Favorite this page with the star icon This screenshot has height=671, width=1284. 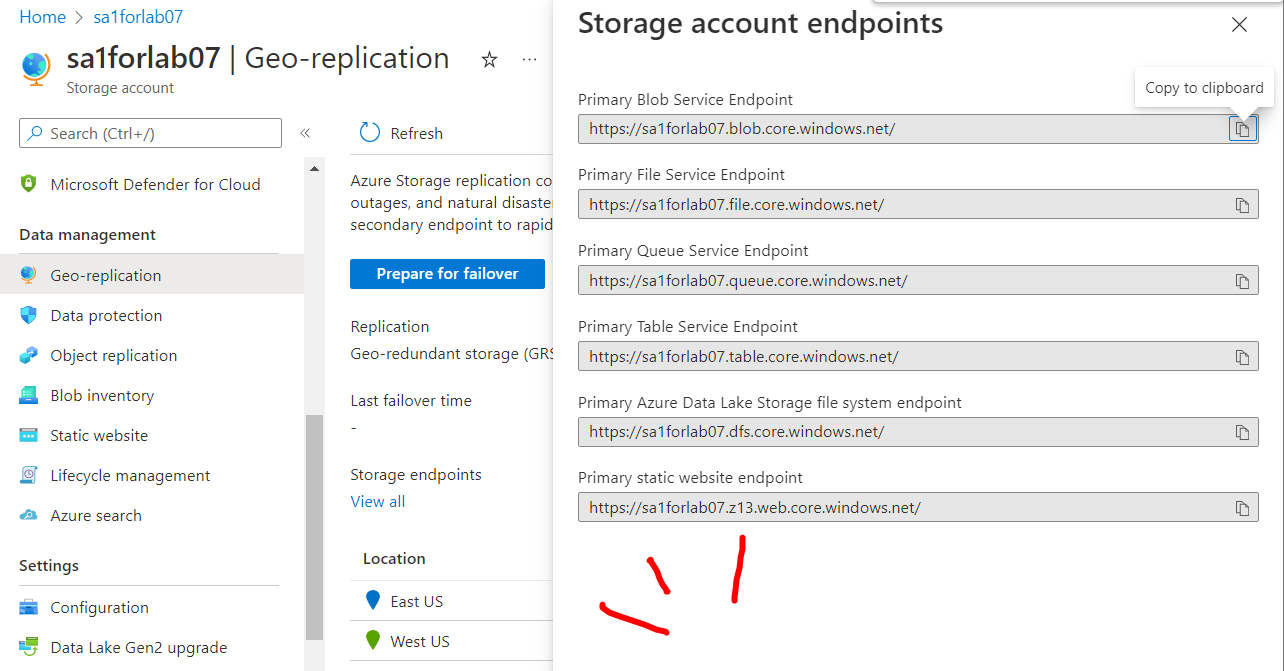[x=489, y=60]
